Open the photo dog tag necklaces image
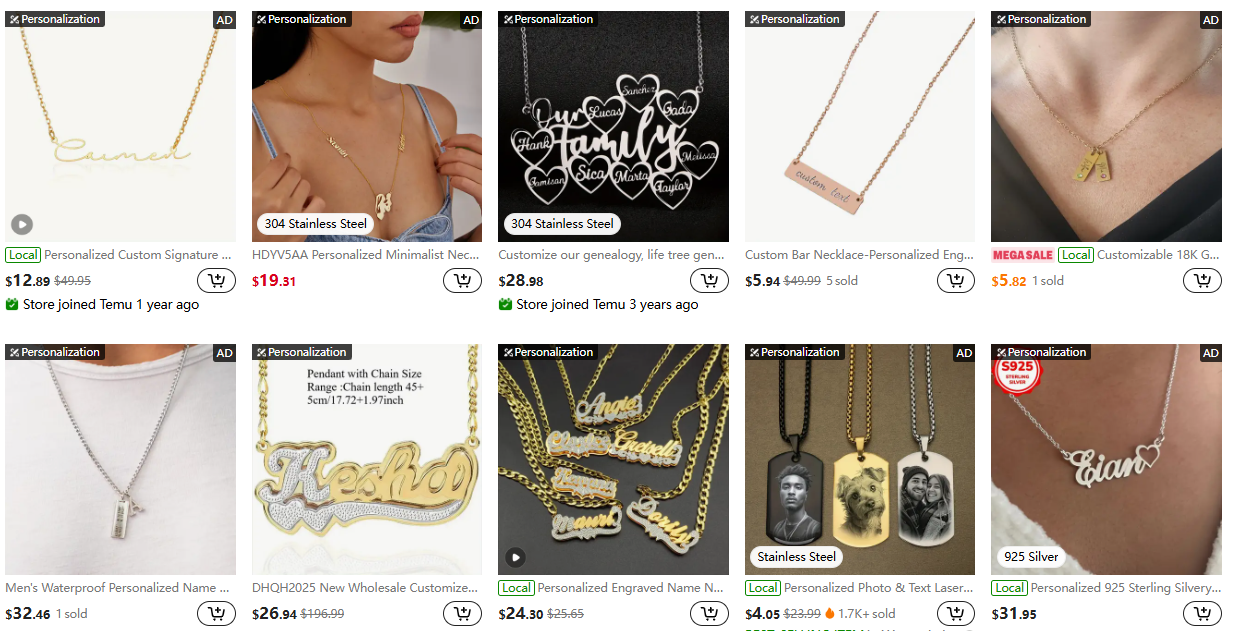This screenshot has width=1242, height=631. pos(860,459)
